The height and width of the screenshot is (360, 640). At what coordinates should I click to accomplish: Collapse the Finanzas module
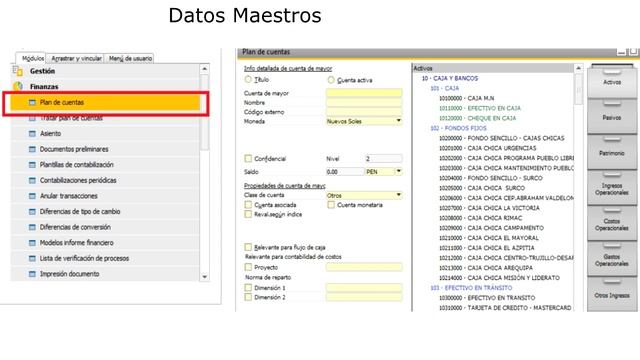pos(105,87)
